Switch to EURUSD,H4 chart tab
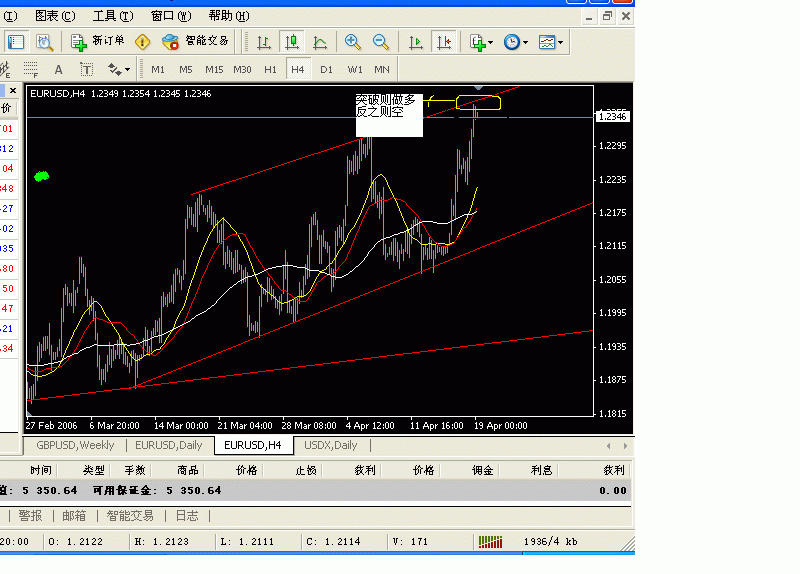The height and width of the screenshot is (574, 800). (x=253, y=445)
